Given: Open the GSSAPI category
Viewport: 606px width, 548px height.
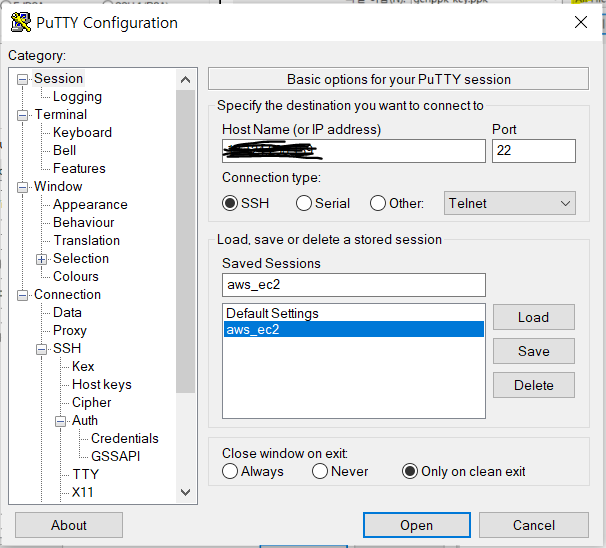Looking at the screenshot, I should tap(115, 456).
